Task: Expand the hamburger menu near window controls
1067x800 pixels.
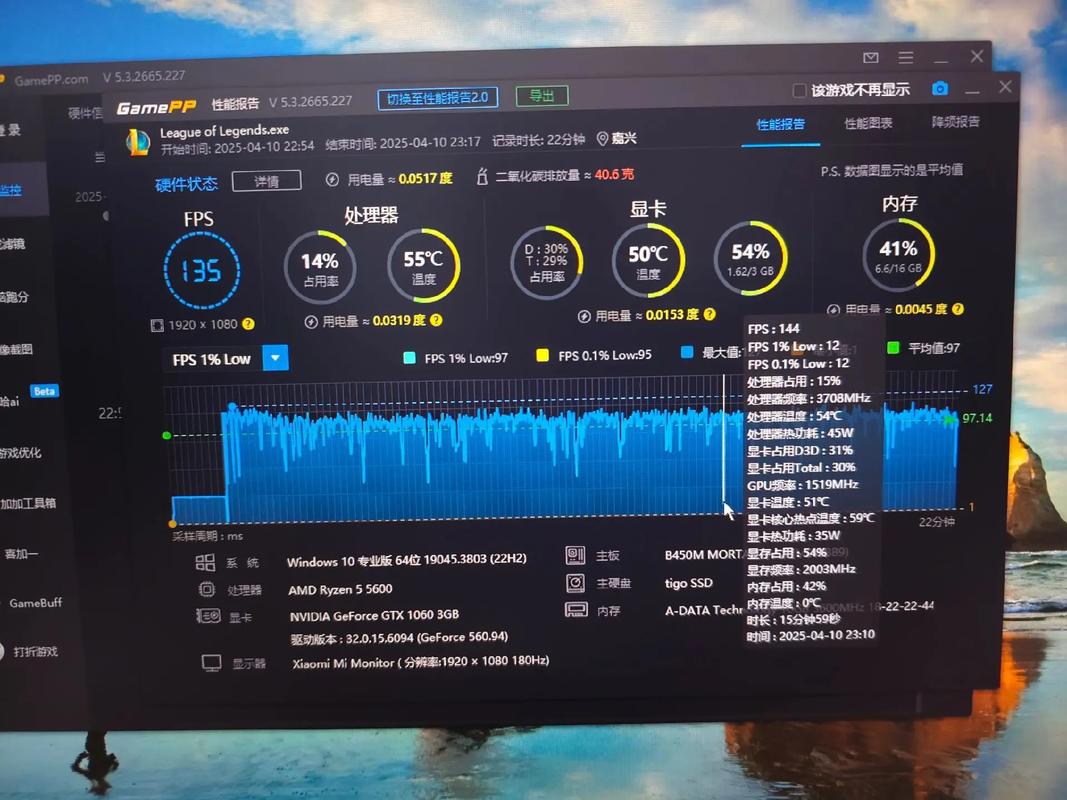Action: pyautogui.click(x=905, y=57)
